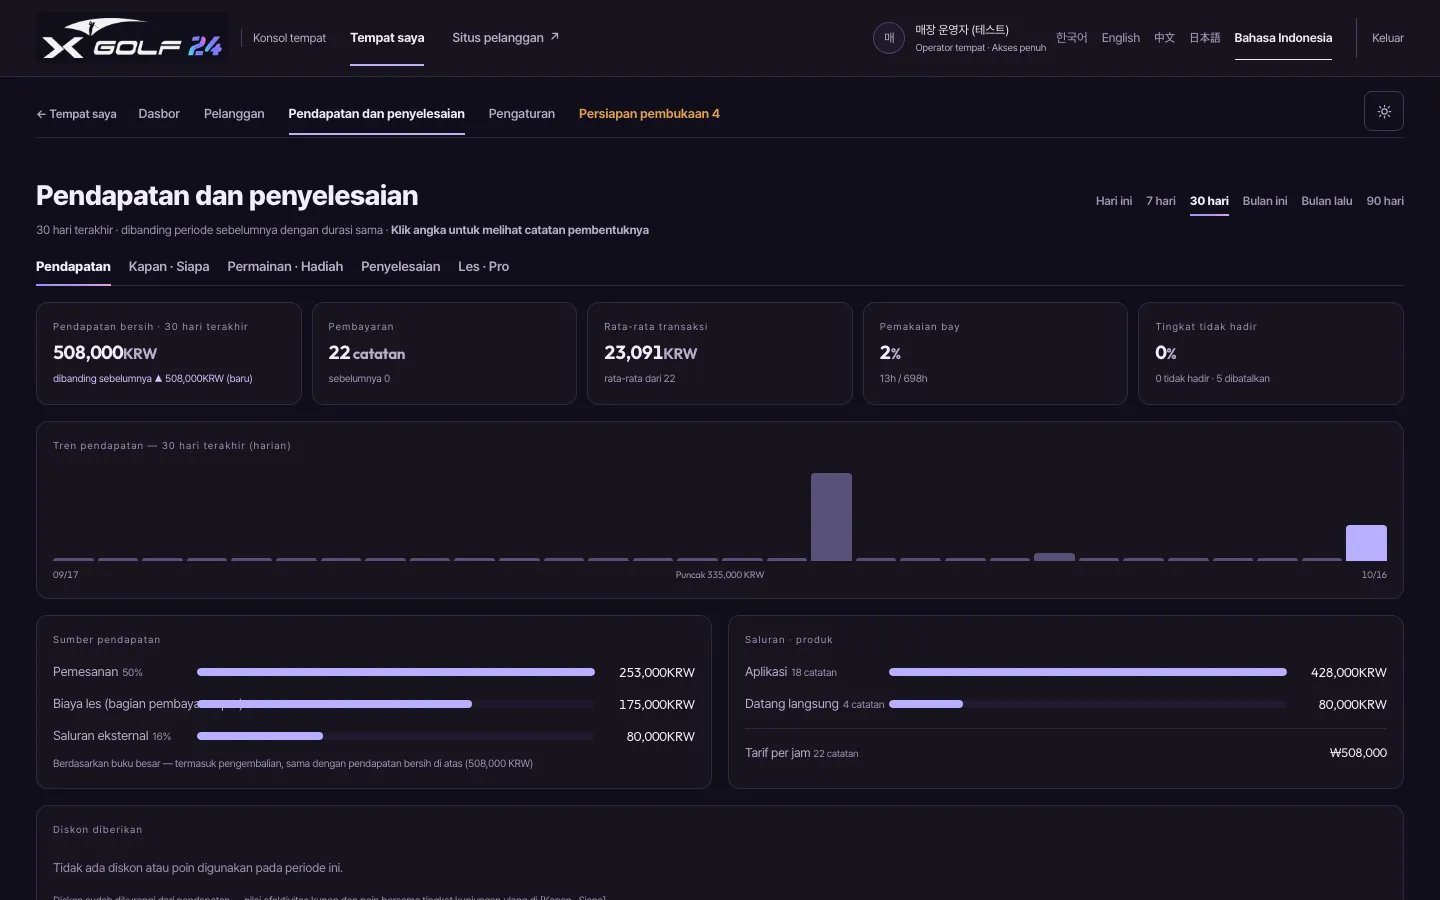Screen dimensions: 1440x900
Task: Open the Penyelesaian sub-tab
Action: pyautogui.click(x=400, y=267)
